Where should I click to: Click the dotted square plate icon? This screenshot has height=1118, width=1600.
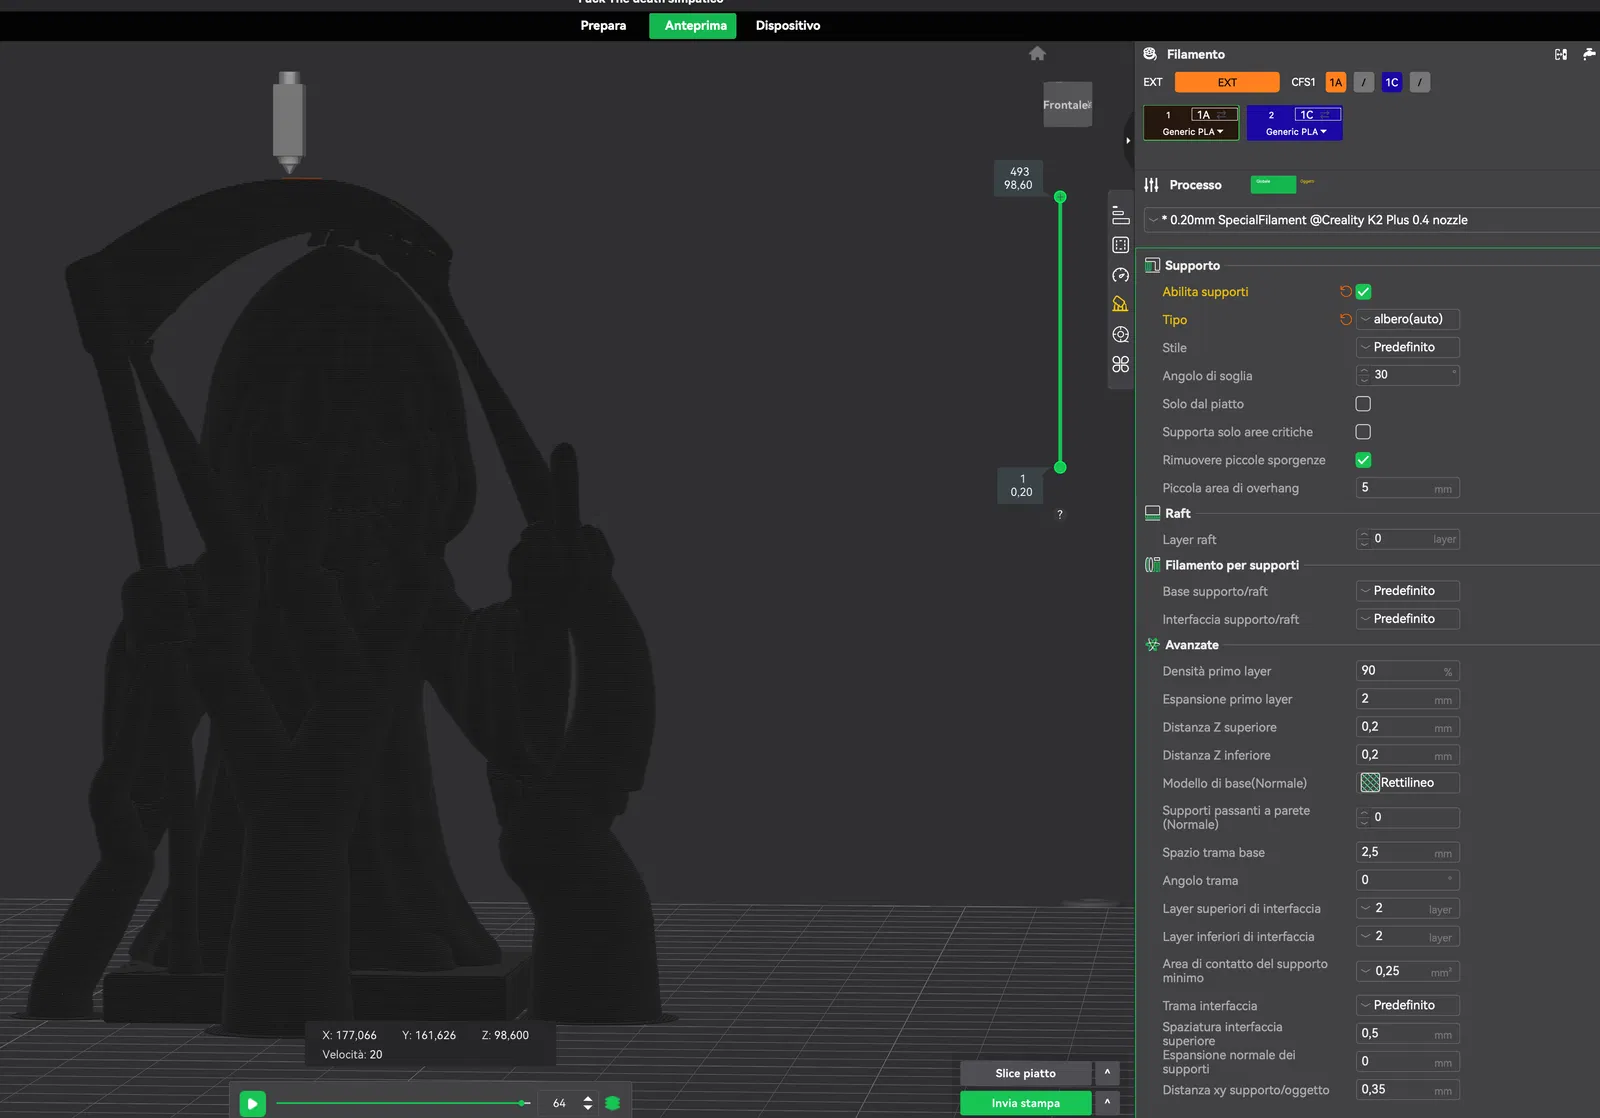[x=1120, y=245]
